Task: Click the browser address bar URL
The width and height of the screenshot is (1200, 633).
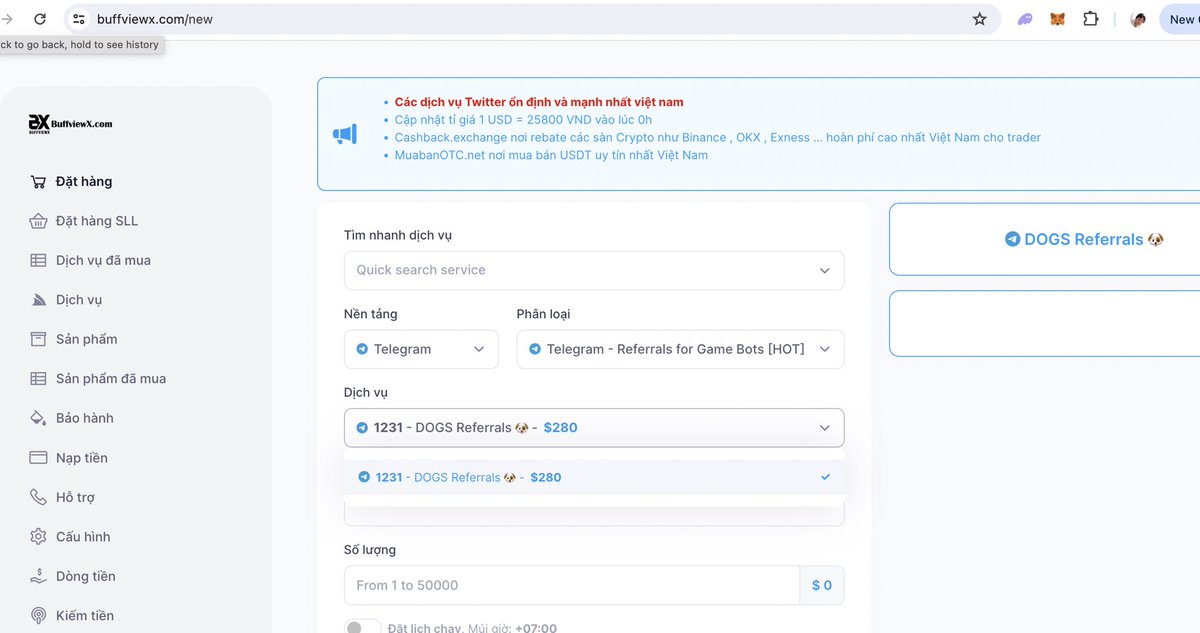Action: [155, 19]
